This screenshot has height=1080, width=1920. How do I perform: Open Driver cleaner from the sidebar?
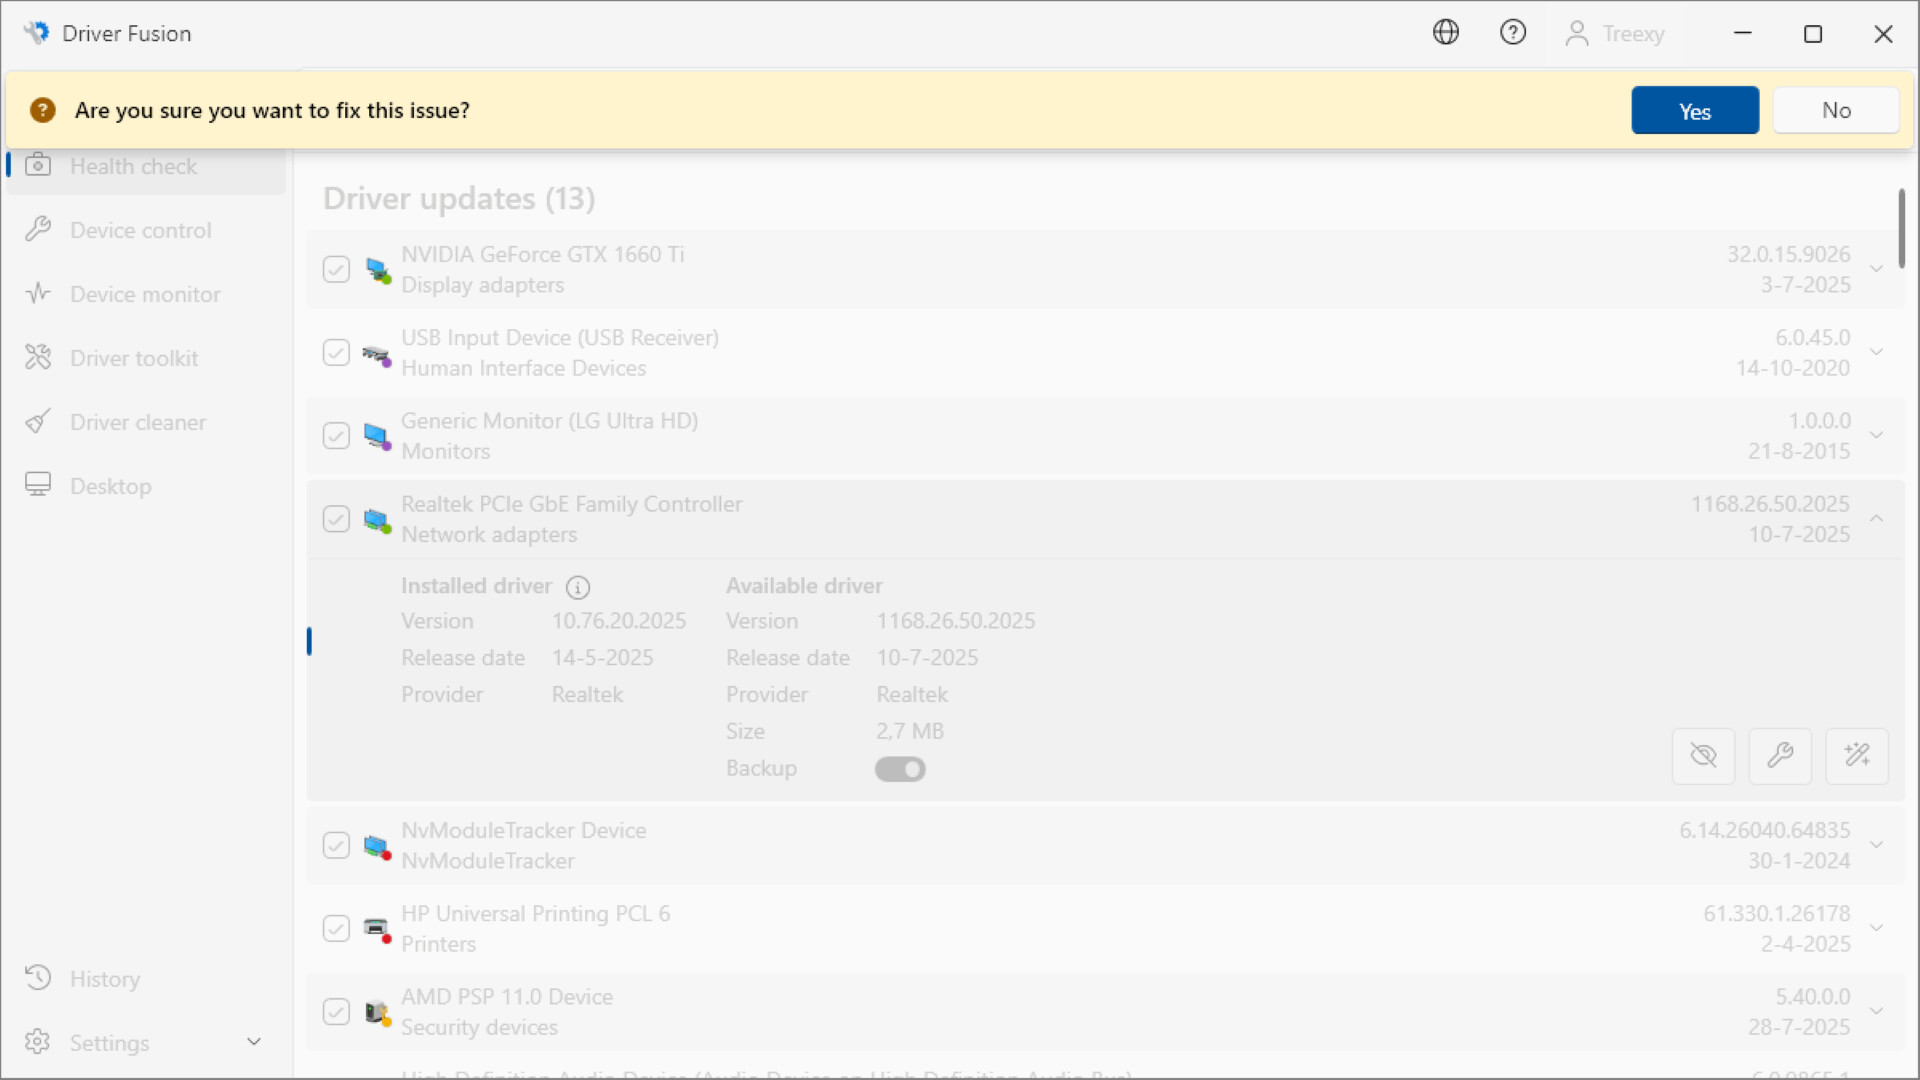click(138, 421)
